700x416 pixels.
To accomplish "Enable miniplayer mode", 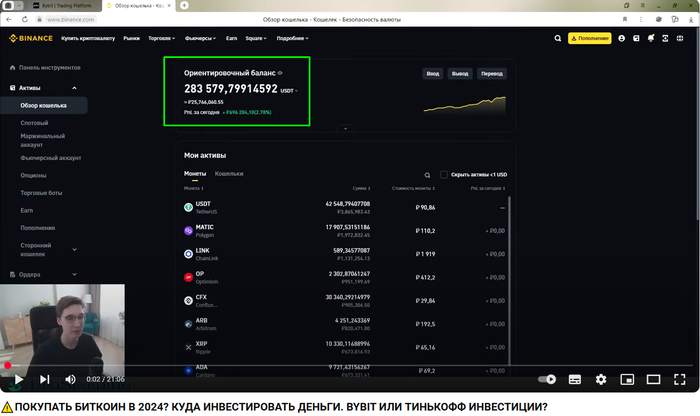I will pos(627,379).
